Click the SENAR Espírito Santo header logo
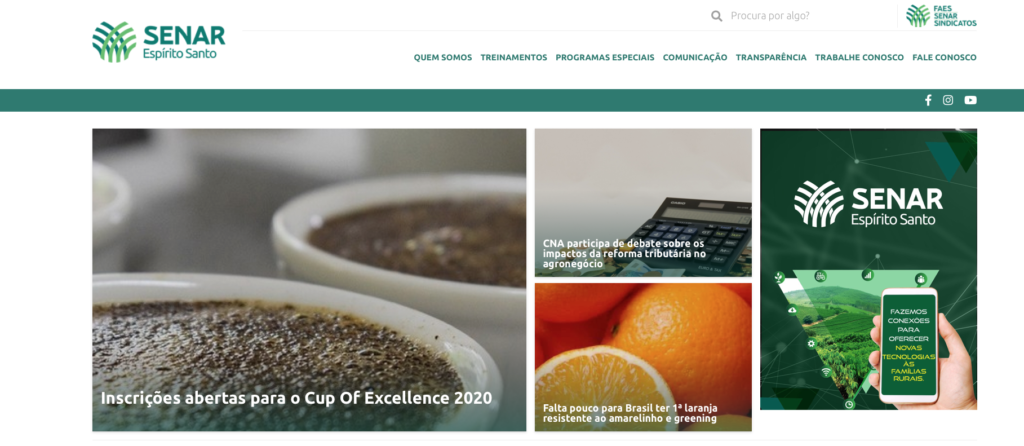The width and height of the screenshot is (1024, 446). (x=159, y=41)
